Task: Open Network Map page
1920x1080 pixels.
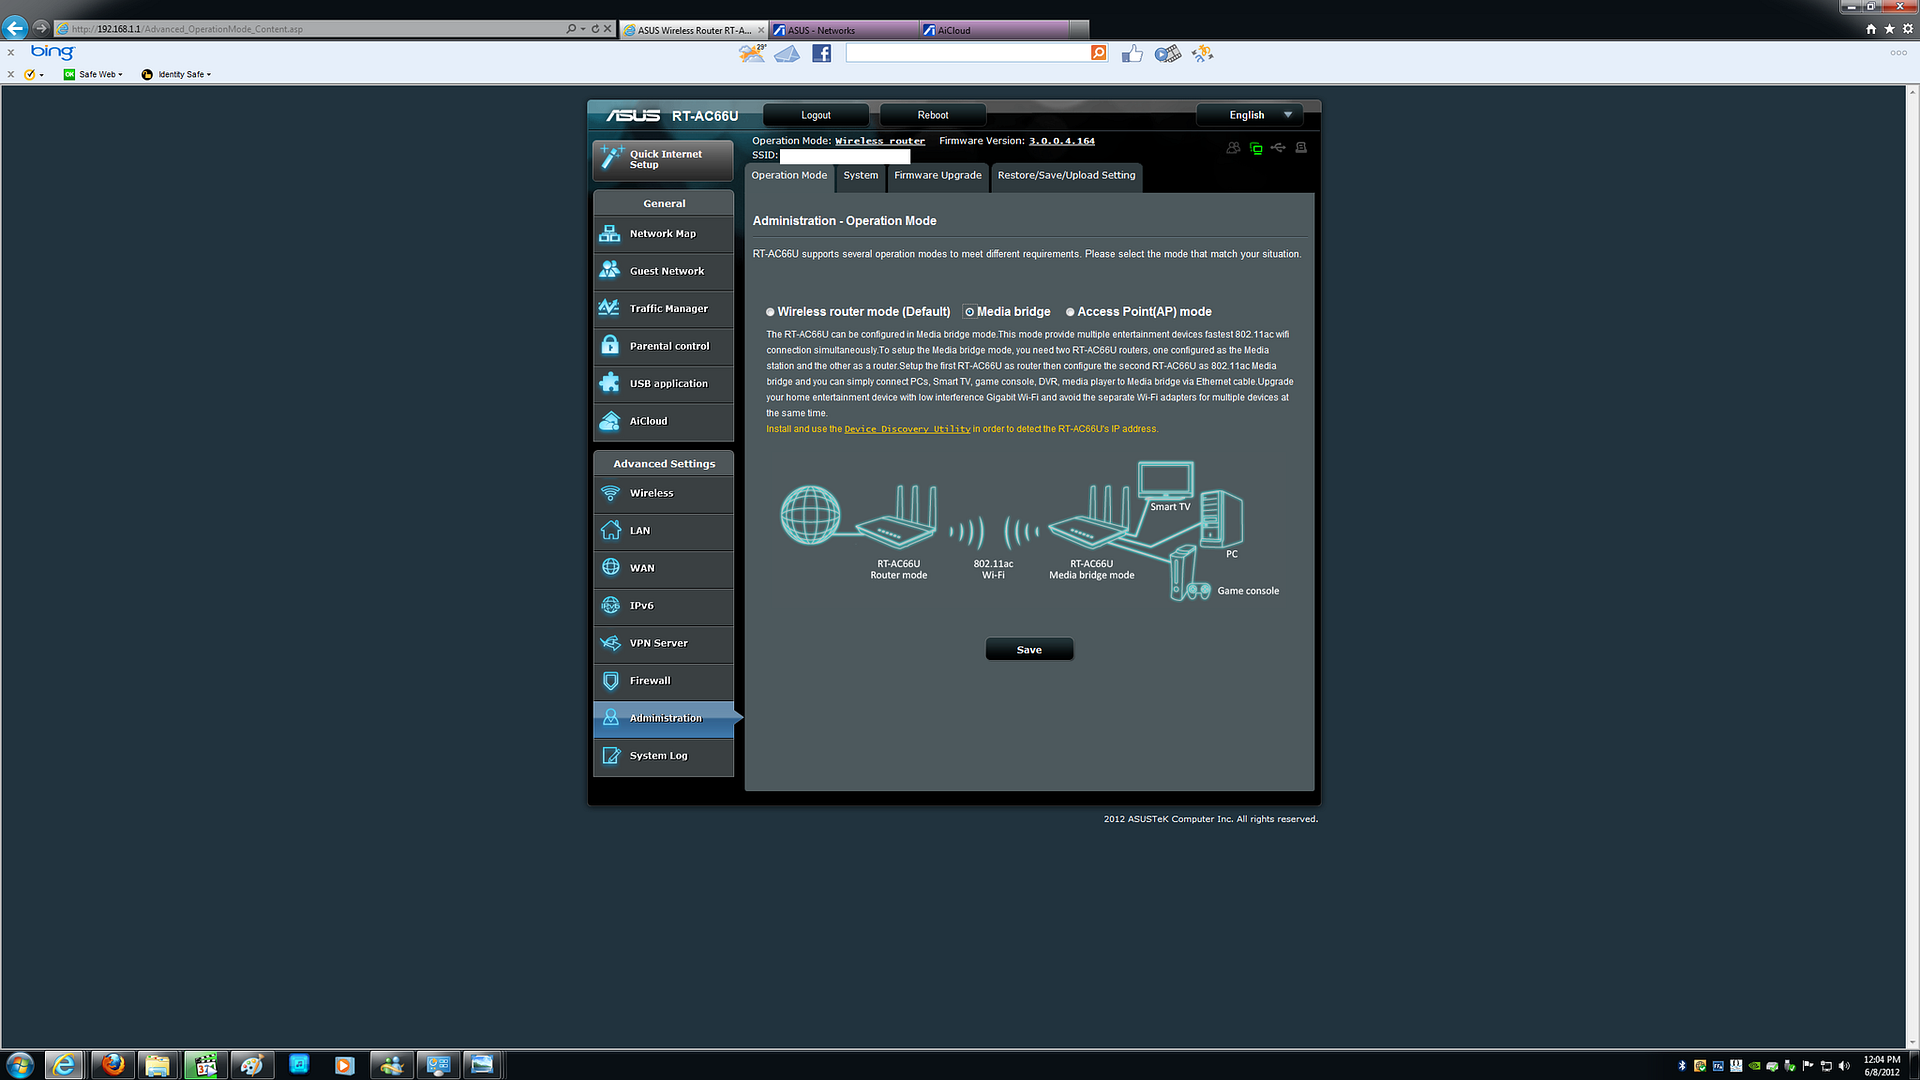Action: point(663,234)
